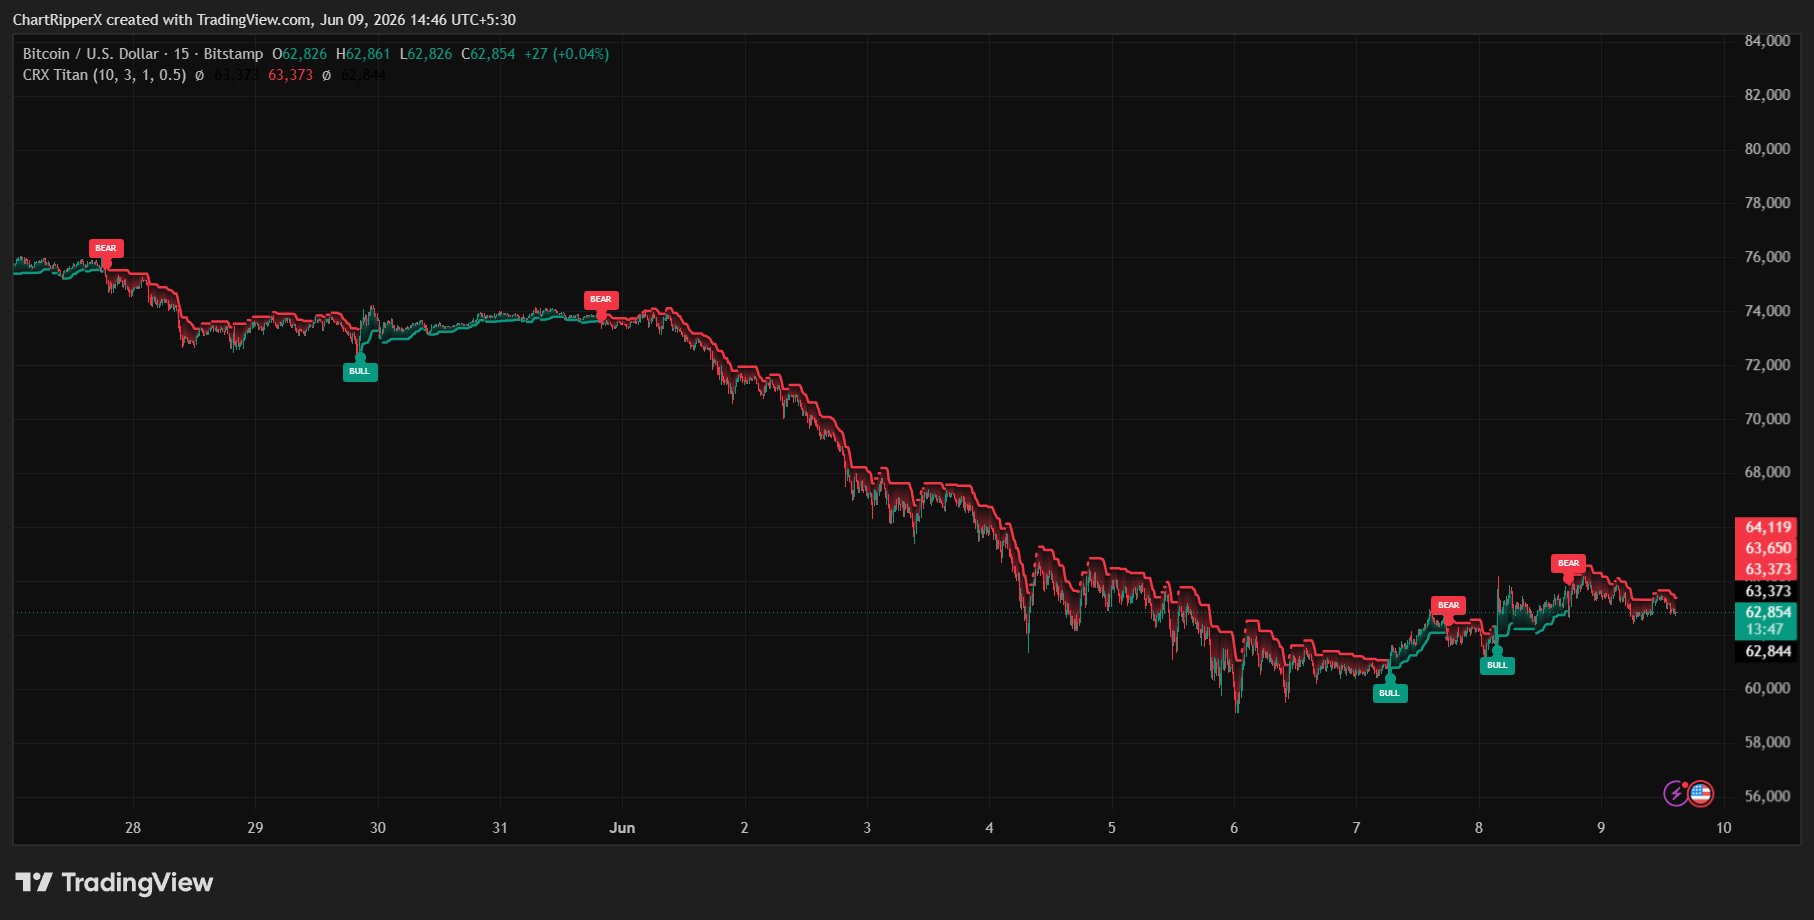Click the 84,000 price axis label
This screenshot has height=920, width=1814.
point(1767,41)
